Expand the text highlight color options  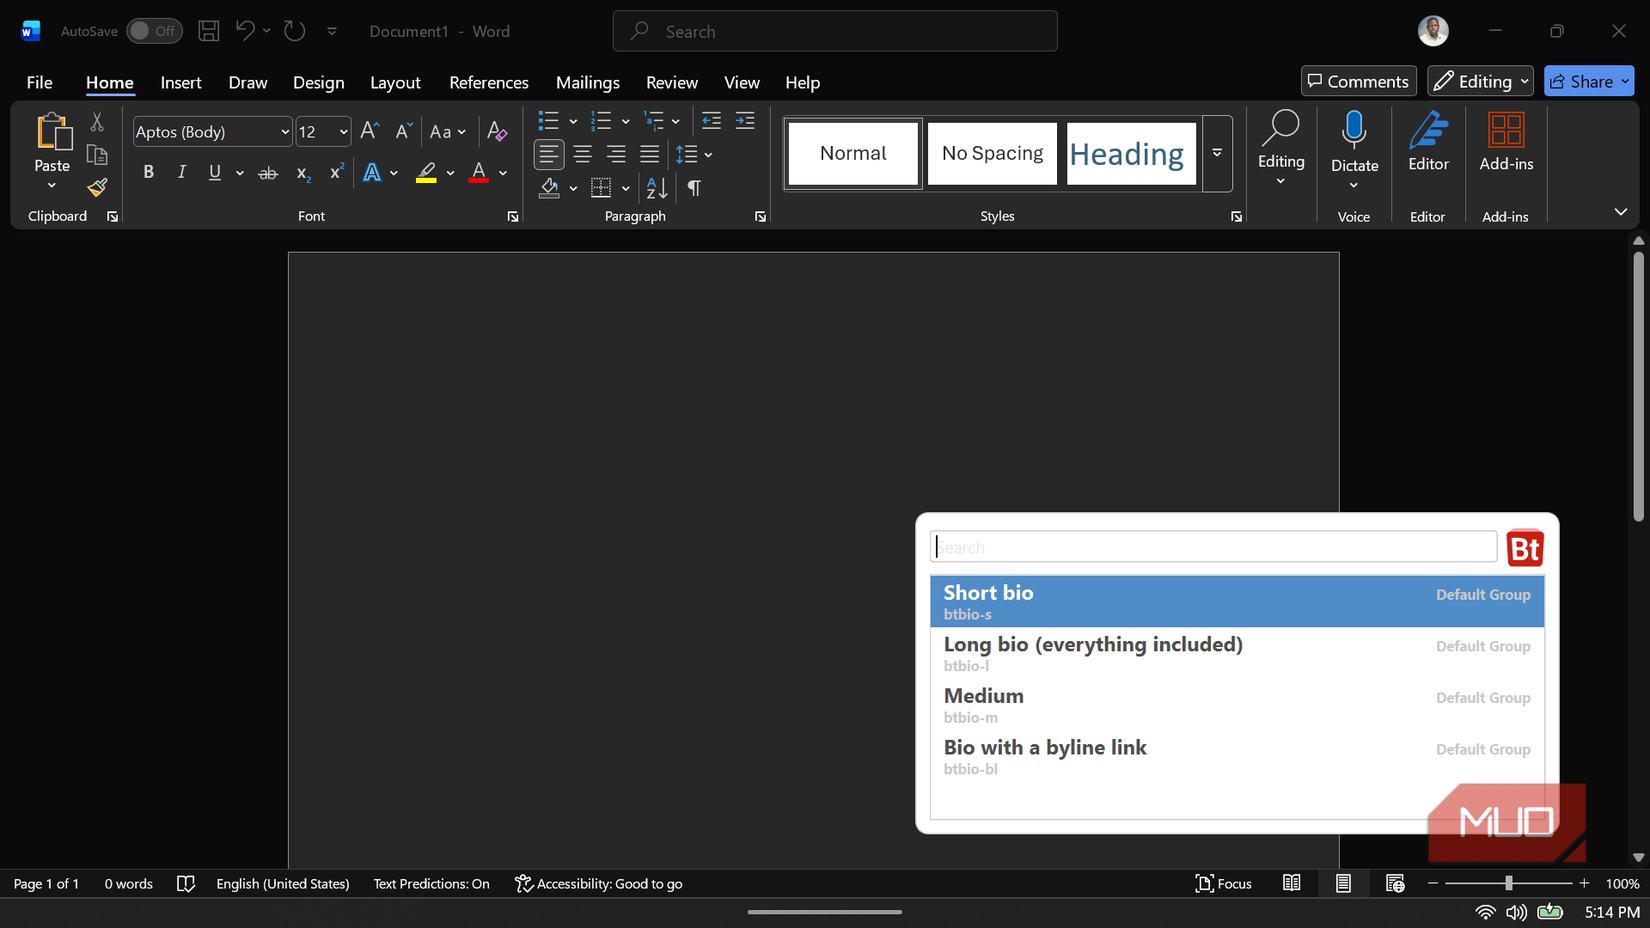point(449,173)
